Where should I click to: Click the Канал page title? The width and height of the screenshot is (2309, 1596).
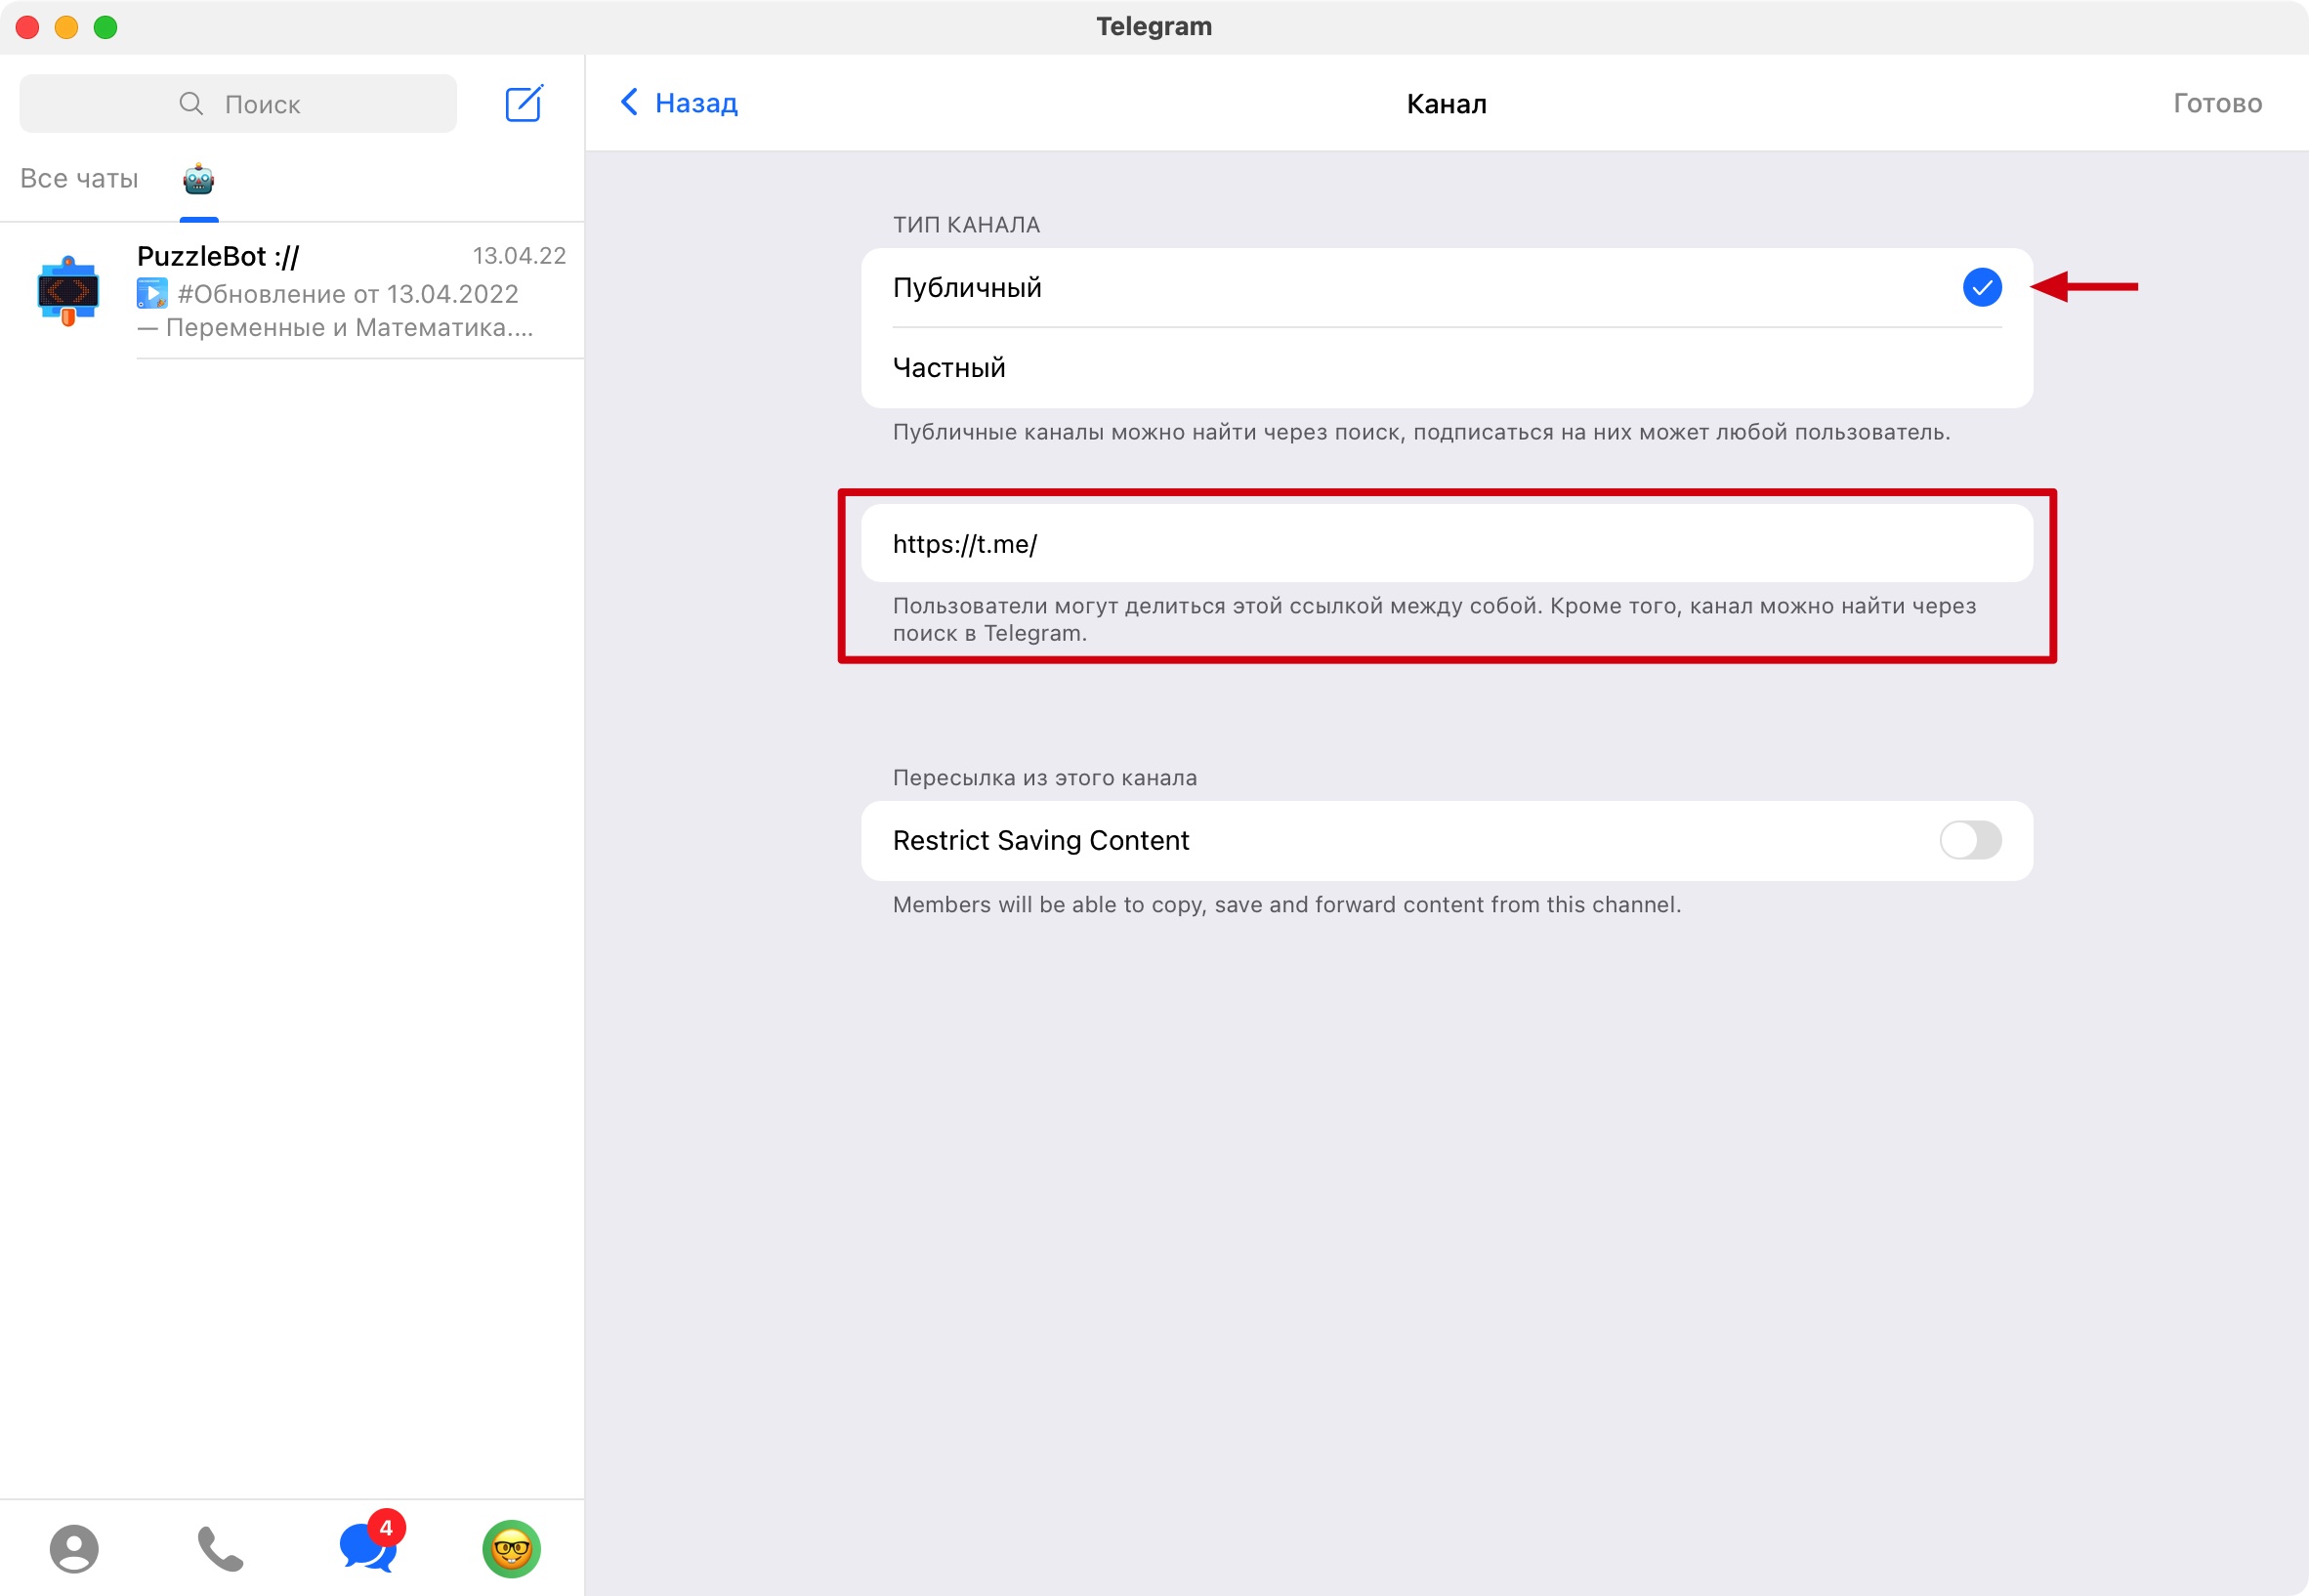(1446, 104)
